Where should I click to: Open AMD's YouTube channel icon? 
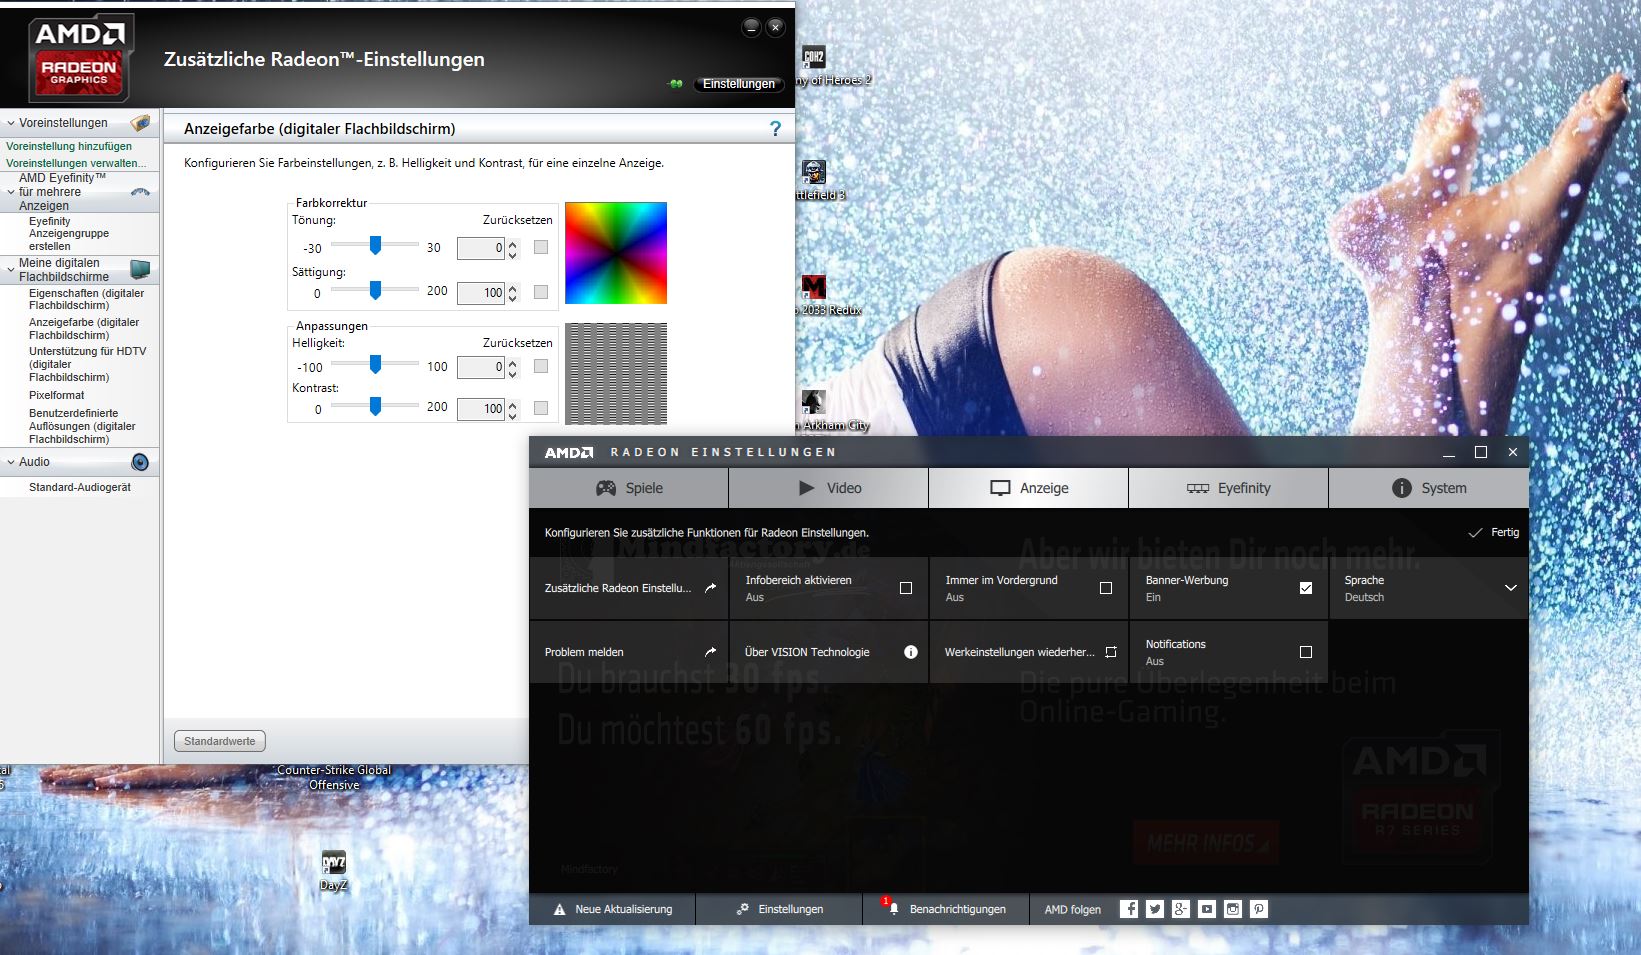(x=1207, y=909)
